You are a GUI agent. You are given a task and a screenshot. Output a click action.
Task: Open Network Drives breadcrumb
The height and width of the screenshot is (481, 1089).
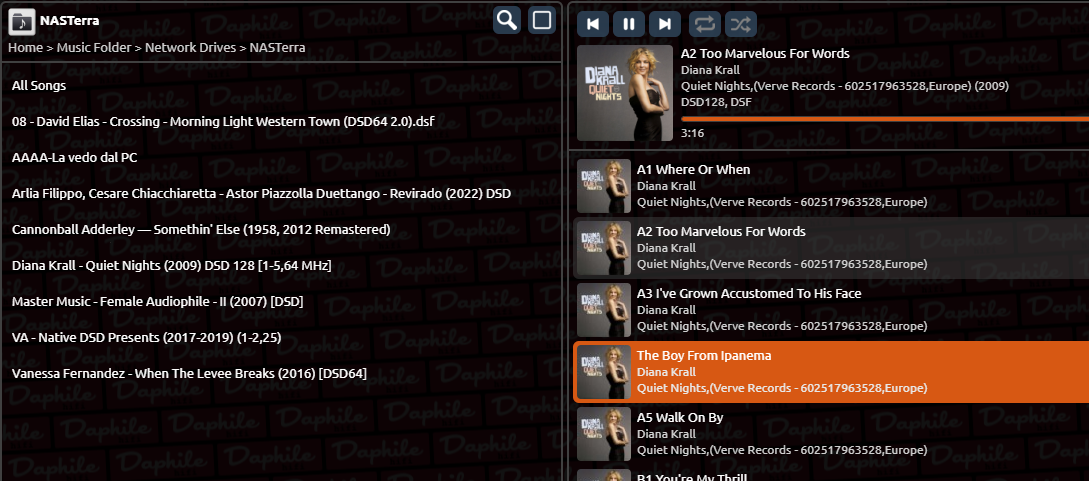click(190, 47)
